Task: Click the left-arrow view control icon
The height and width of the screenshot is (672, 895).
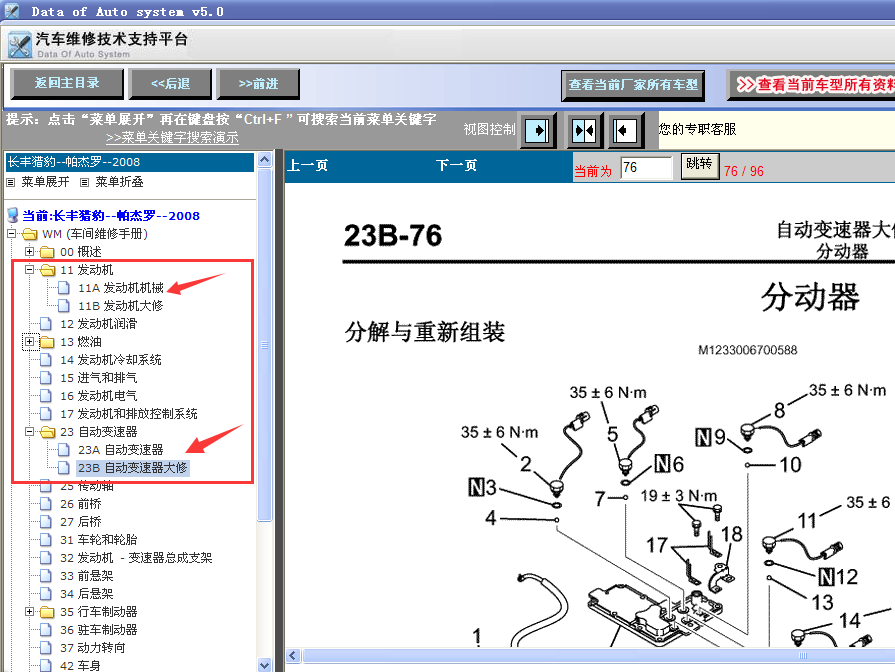Action: [x=626, y=130]
